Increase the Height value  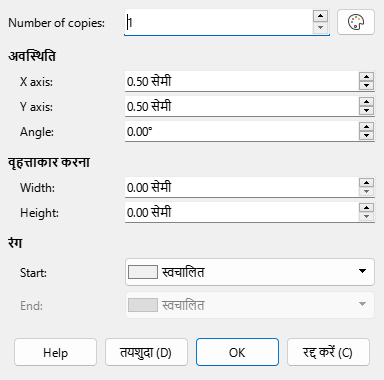(x=367, y=208)
